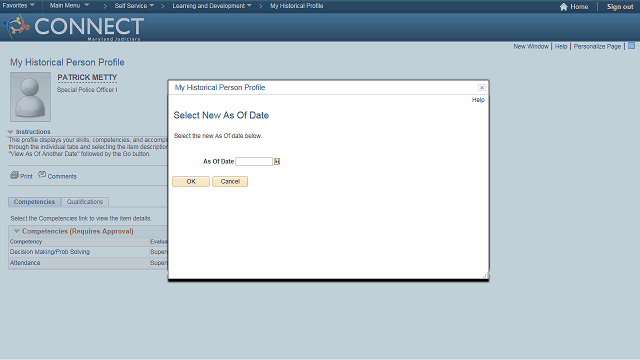
Task: Click the CONNECT Maryland Judiciary logo
Action: click(x=73, y=27)
